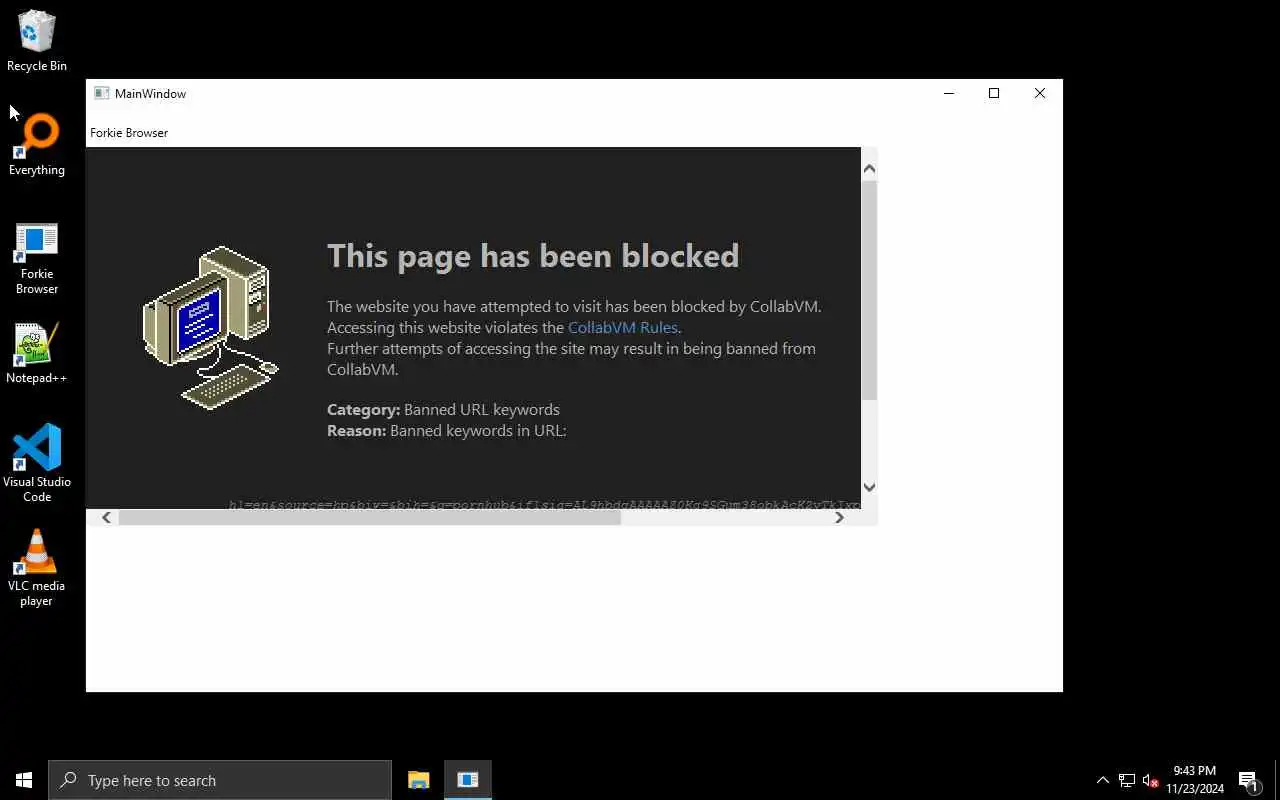This screenshot has height=800, width=1280.
Task: Click the MainWindow app taskbar button
Action: click(x=468, y=780)
